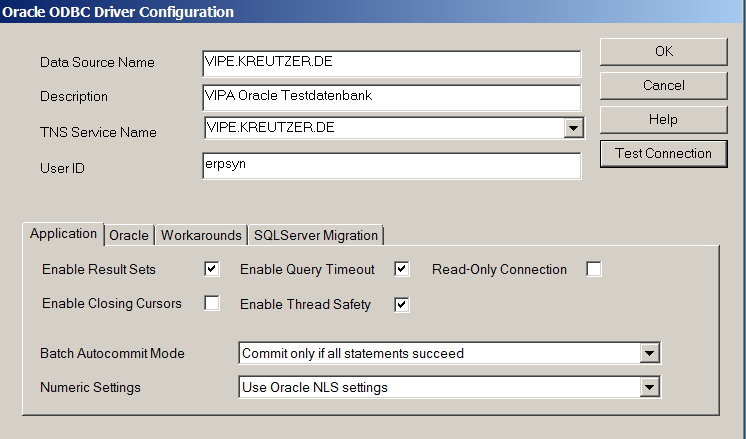
Task: Switch to the Oracle tab
Action: (129, 235)
